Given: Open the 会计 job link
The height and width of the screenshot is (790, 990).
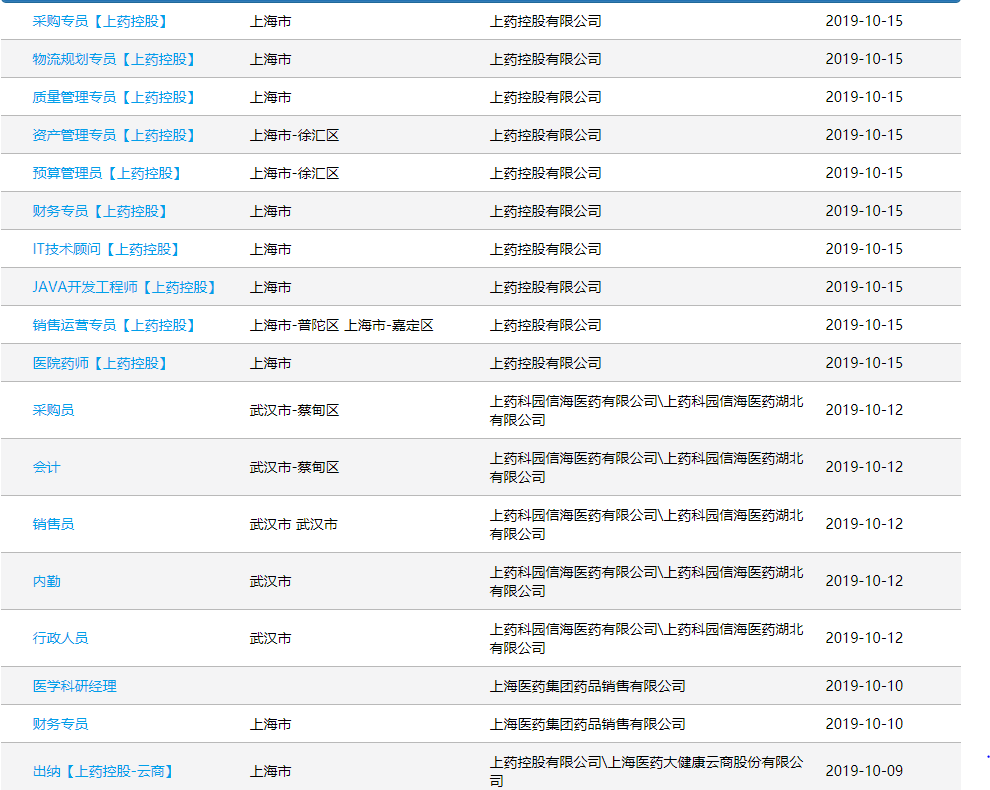Looking at the screenshot, I should tap(46, 467).
